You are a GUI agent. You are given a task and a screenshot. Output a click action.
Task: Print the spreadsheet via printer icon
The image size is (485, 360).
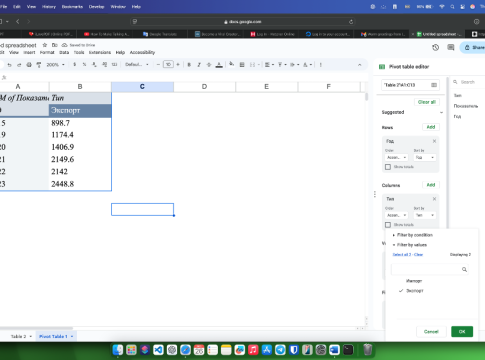coord(29,65)
